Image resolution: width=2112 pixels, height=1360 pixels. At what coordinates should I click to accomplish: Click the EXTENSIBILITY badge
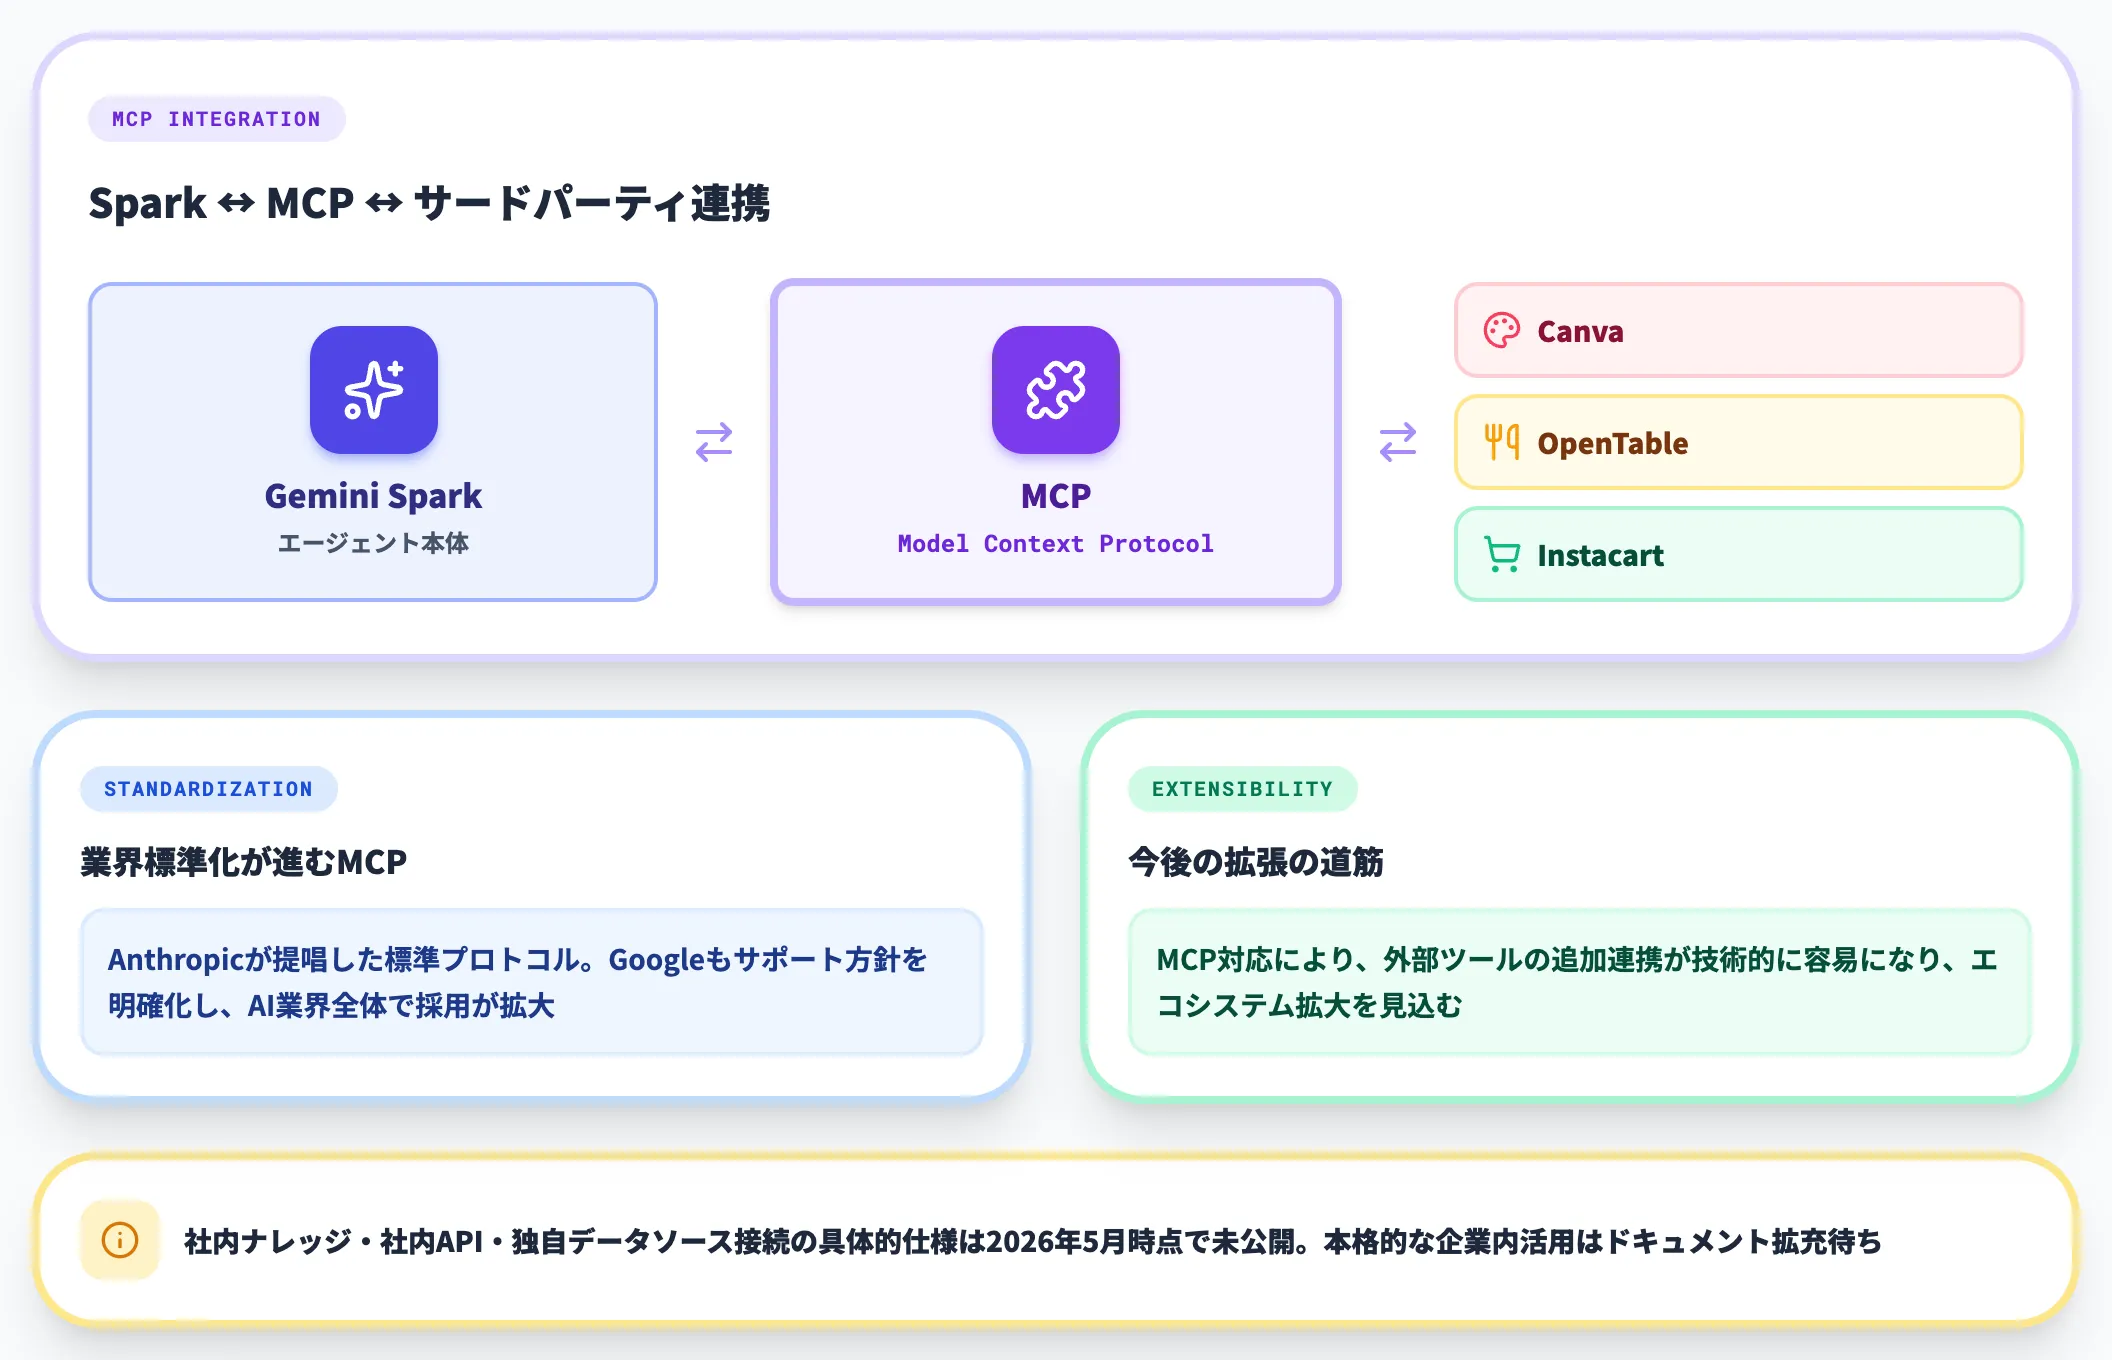(x=1243, y=789)
